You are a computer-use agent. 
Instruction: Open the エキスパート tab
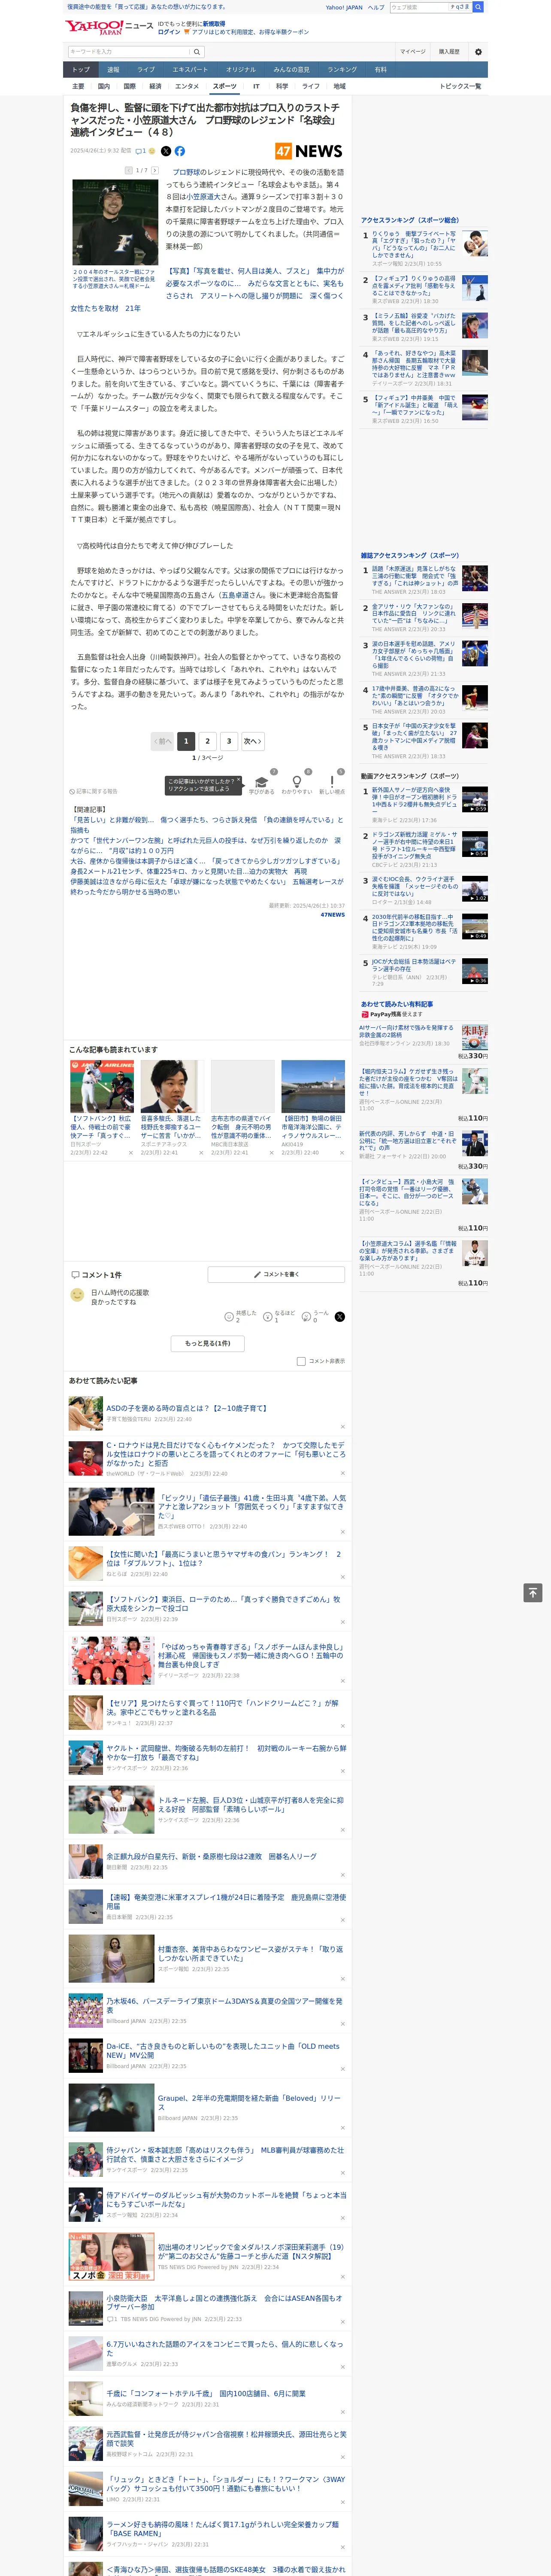pyautogui.click(x=190, y=70)
